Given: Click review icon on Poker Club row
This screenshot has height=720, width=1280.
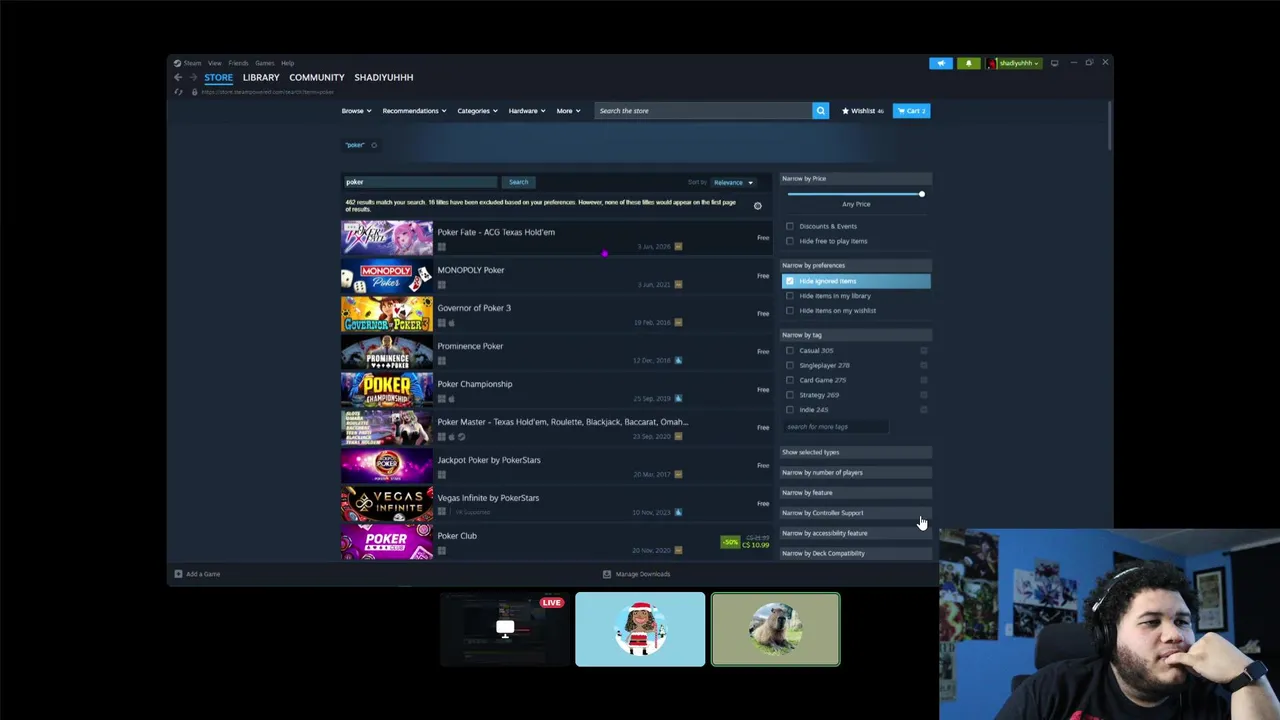Looking at the screenshot, I should pos(678,550).
